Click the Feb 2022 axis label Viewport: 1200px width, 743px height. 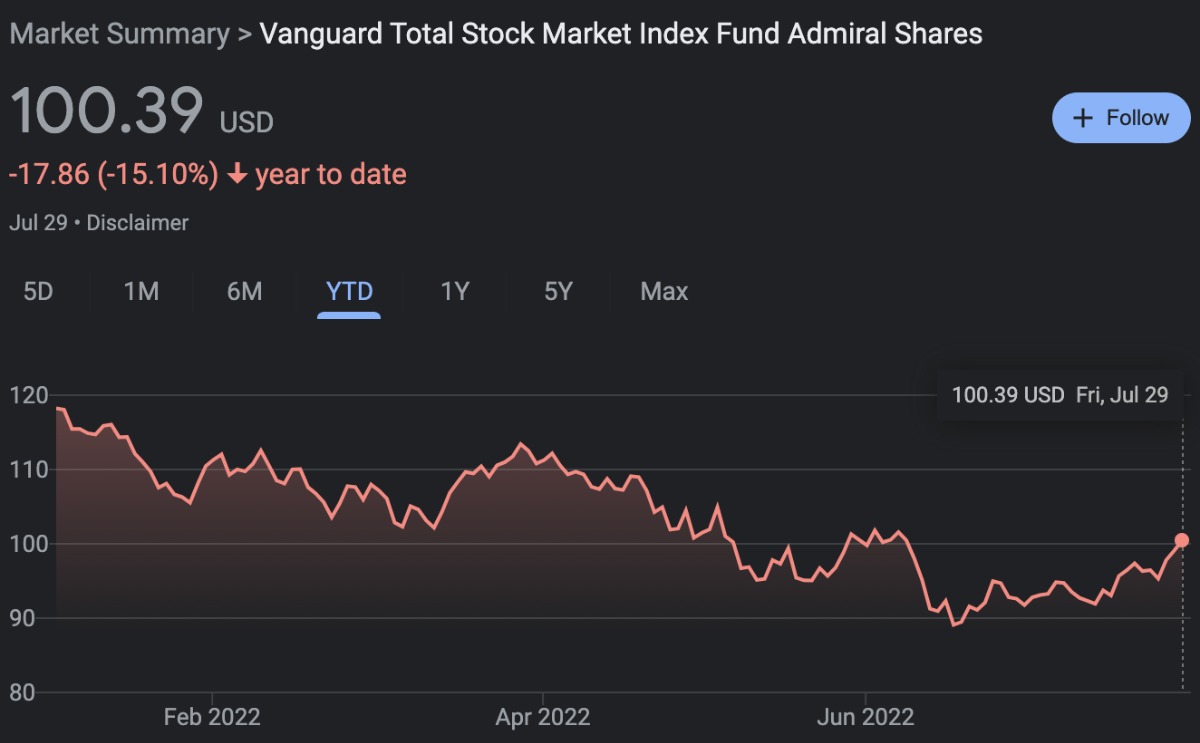[x=212, y=717]
